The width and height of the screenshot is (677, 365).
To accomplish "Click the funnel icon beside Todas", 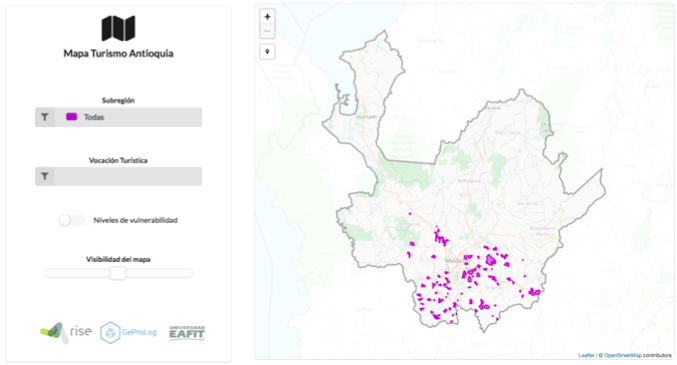I will tap(45, 117).
